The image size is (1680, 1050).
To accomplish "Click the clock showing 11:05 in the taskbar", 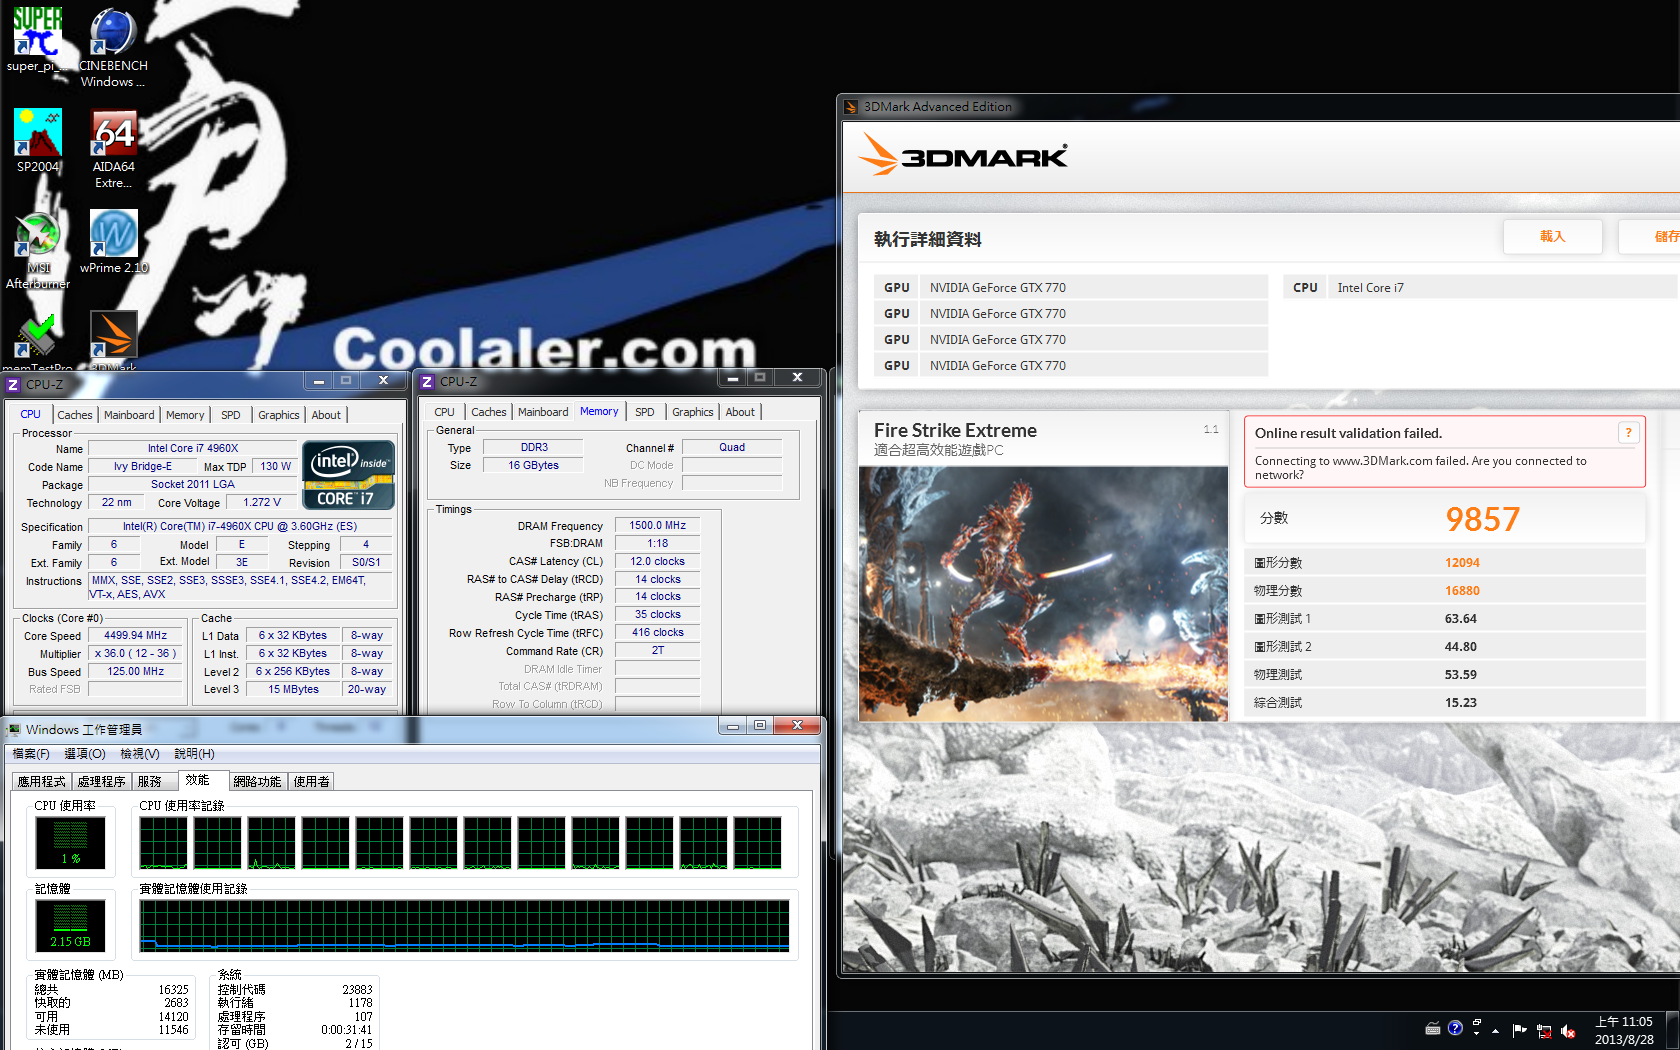I will [x=1624, y=1030].
